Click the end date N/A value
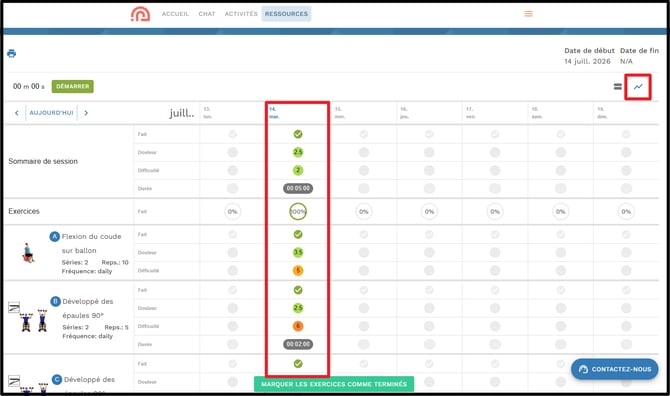 (x=626, y=62)
